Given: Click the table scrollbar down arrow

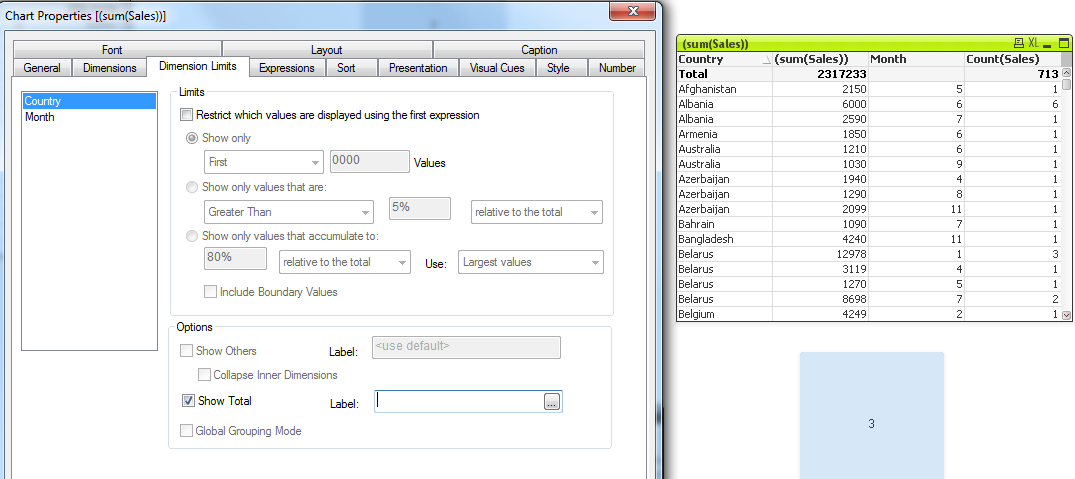Looking at the screenshot, I should 1066,315.
